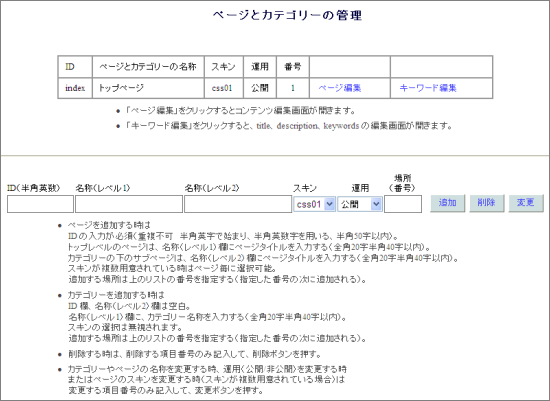Click the ページを追加する時は instruction heading

(x=109, y=225)
